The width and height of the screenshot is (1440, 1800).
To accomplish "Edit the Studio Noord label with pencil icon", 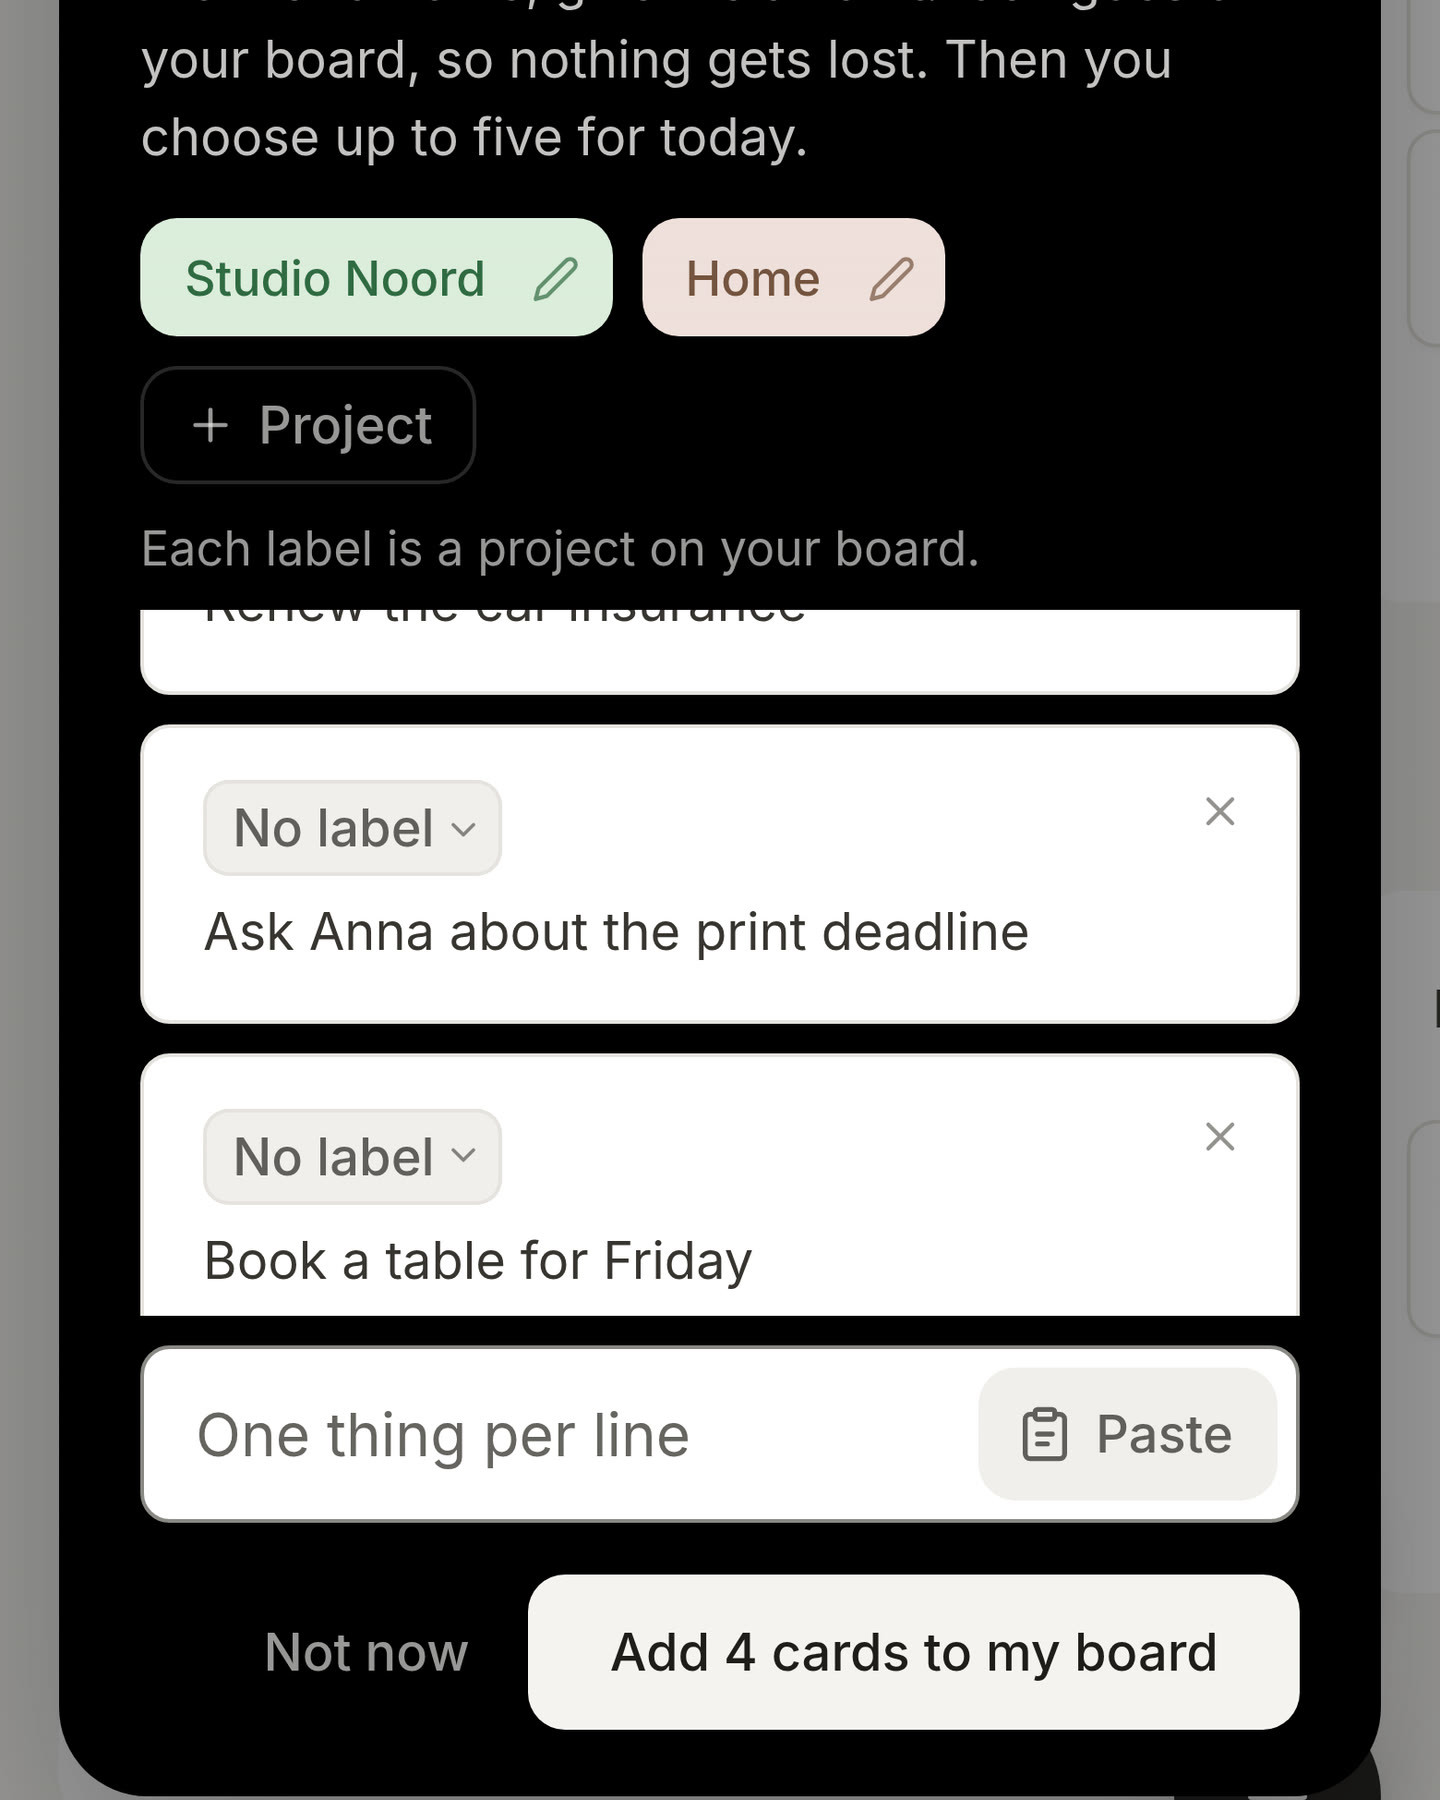I will [555, 279].
